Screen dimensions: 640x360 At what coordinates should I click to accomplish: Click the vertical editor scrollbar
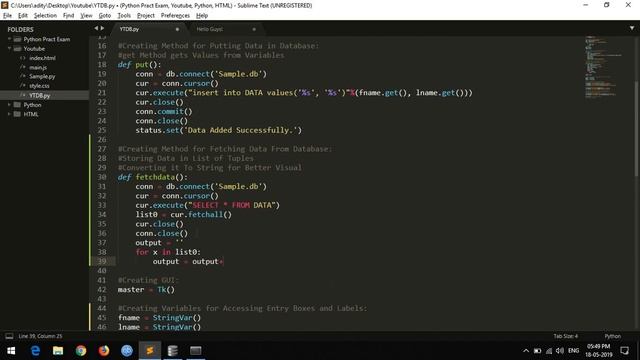point(636,129)
